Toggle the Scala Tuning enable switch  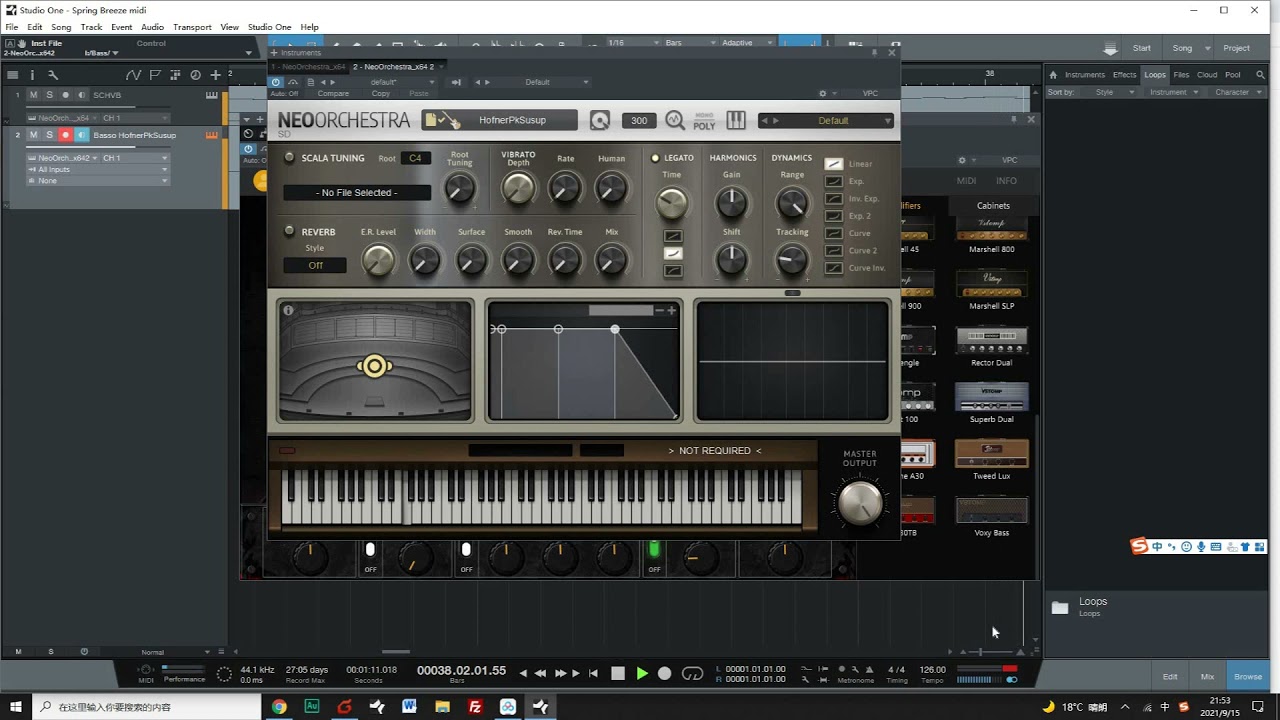click(290, 158)
